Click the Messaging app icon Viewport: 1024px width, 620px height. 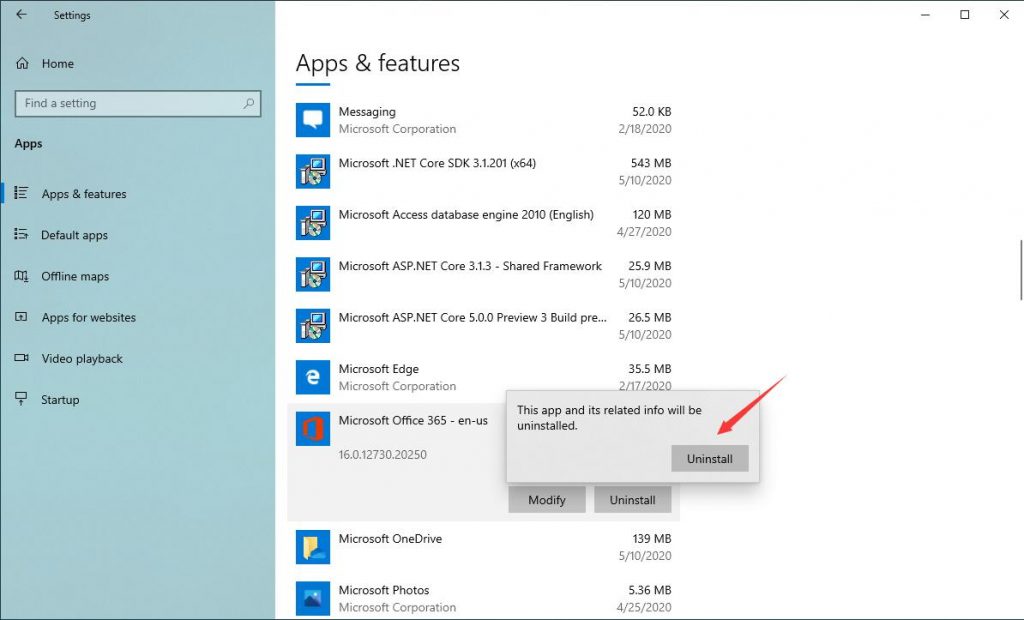click(313, 120)
